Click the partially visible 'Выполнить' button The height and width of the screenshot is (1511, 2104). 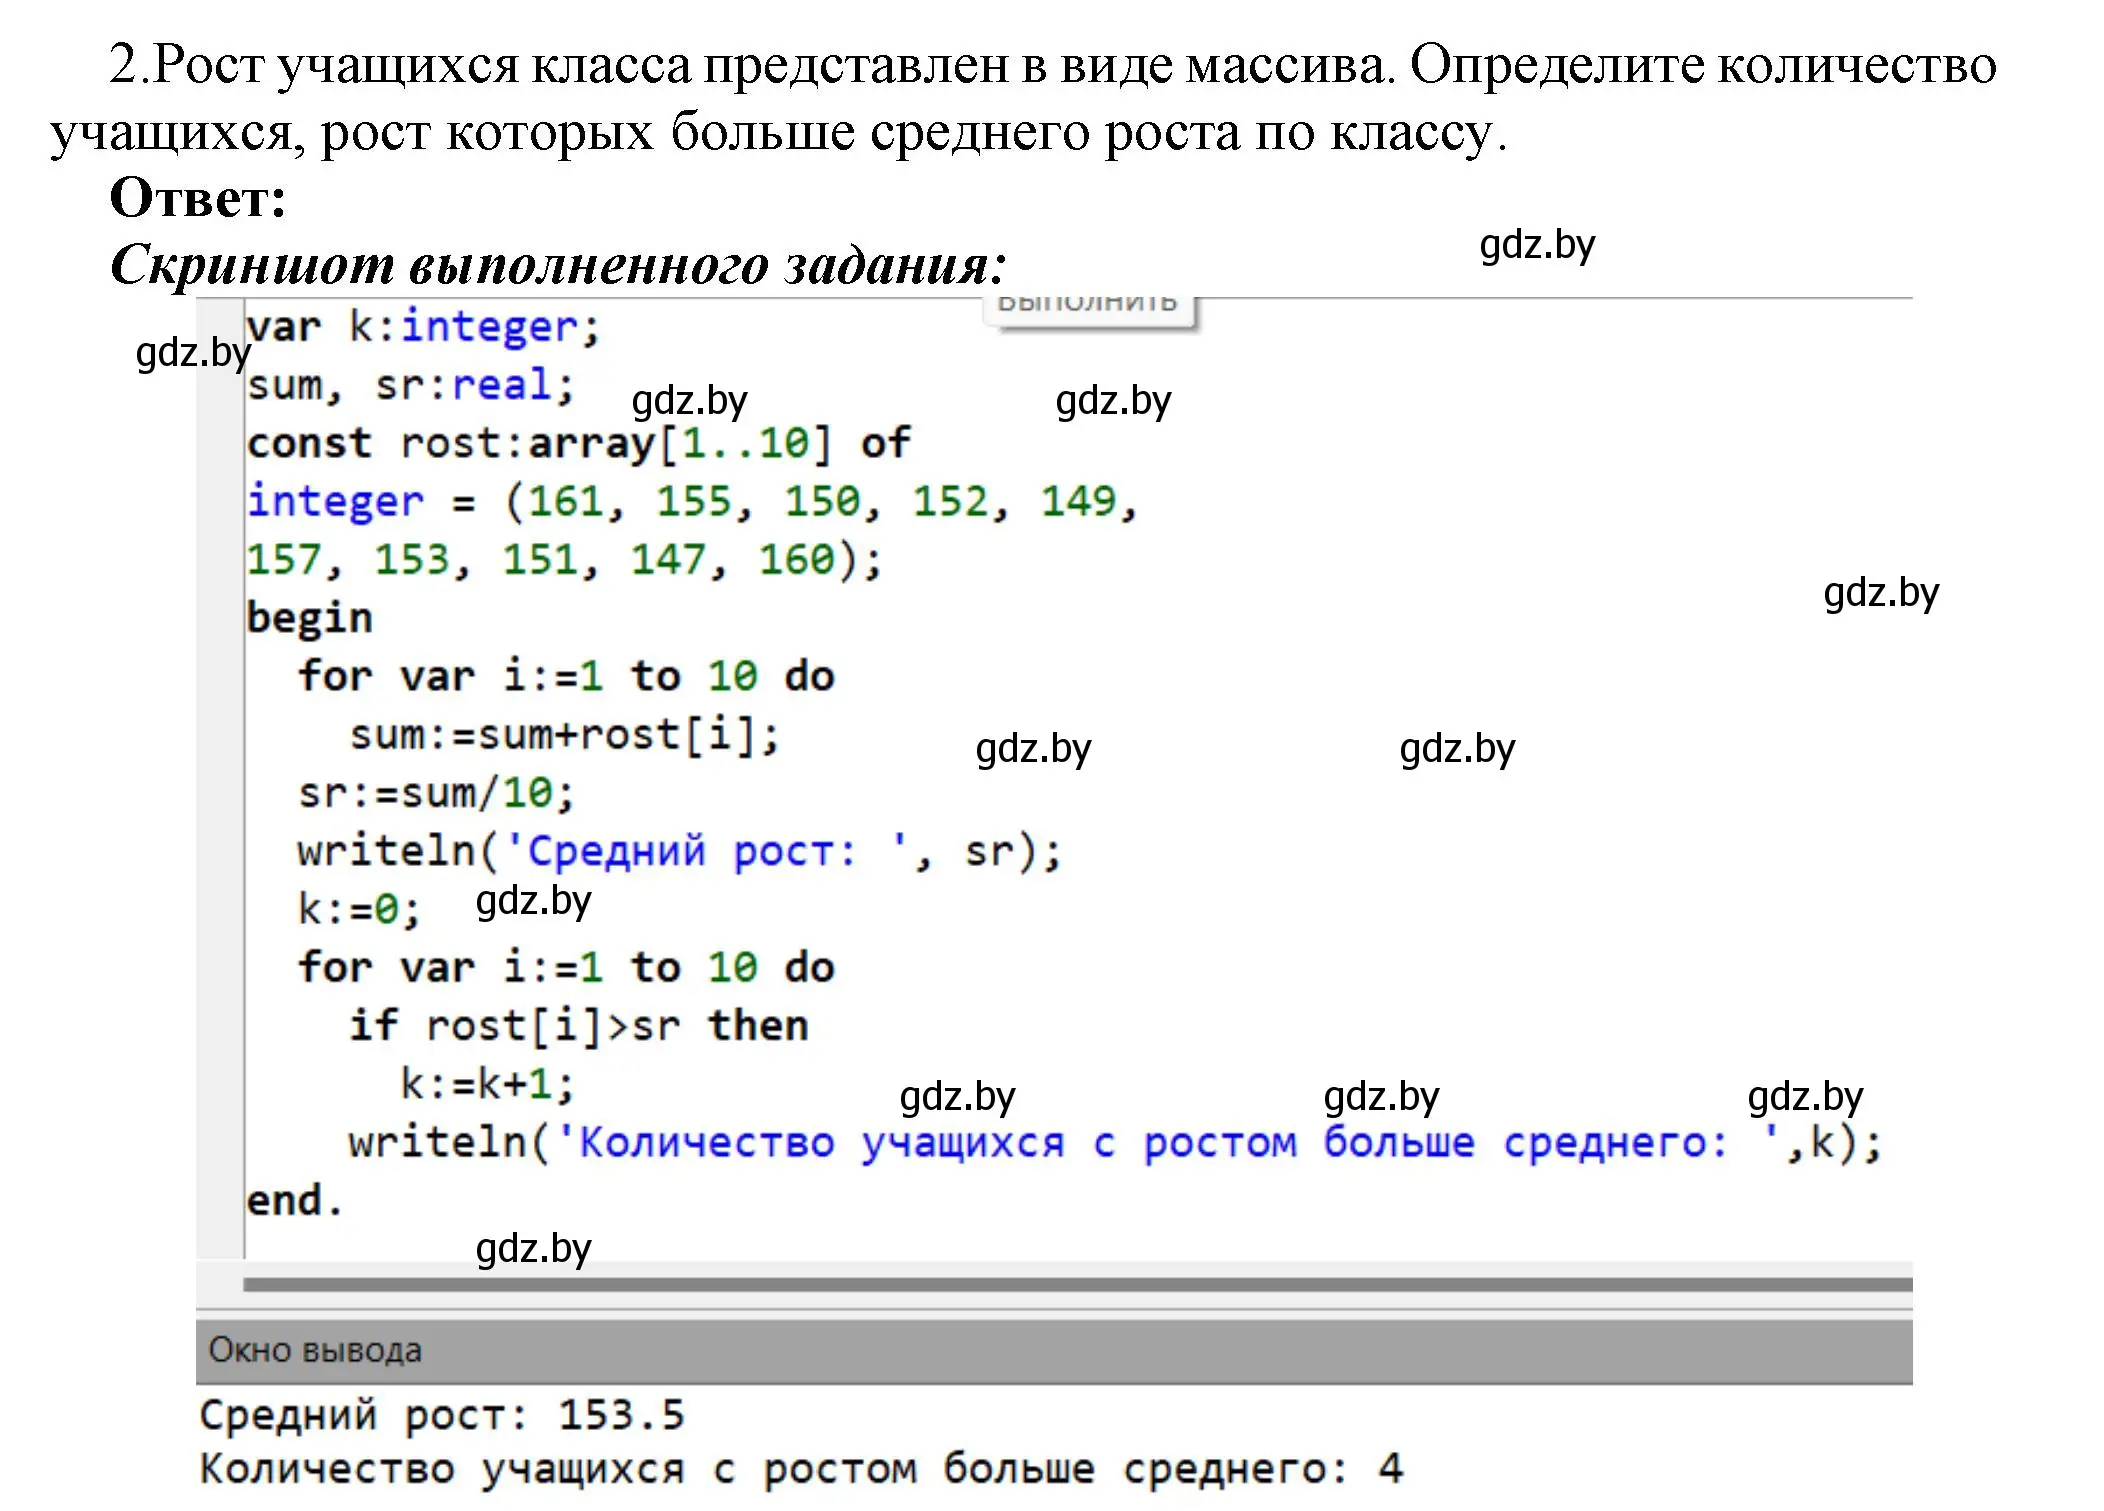pyautogui.click(x=1088, y=311)
